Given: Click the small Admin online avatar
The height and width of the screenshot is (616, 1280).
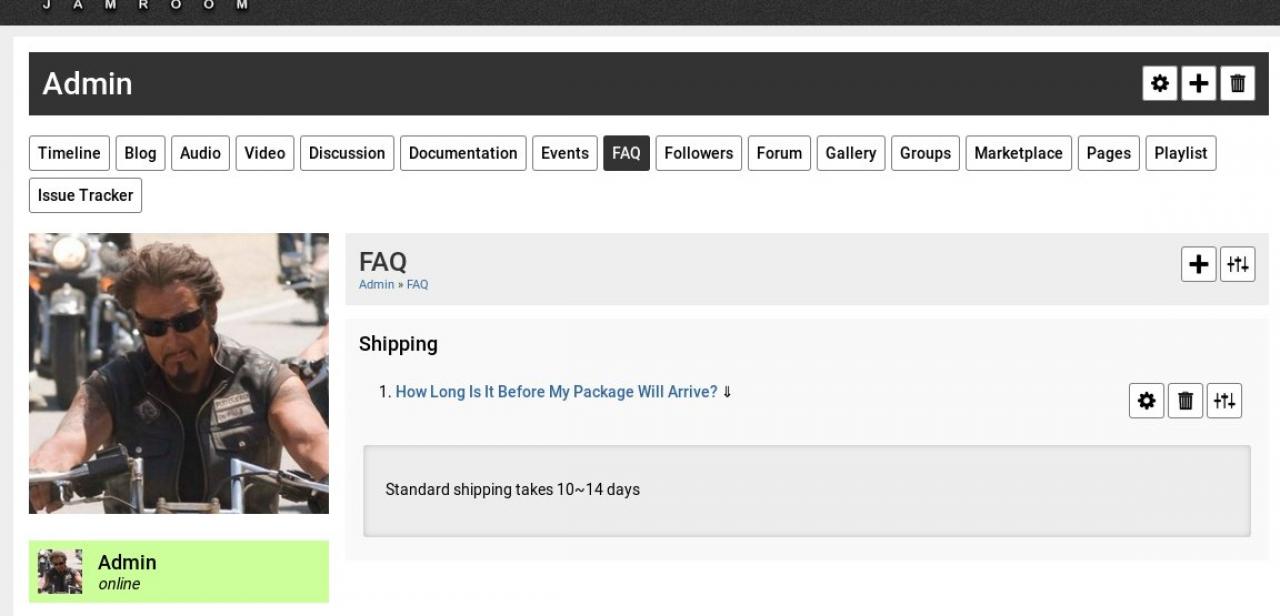Looking at the screenshot, I should click(x=60, y=572).
